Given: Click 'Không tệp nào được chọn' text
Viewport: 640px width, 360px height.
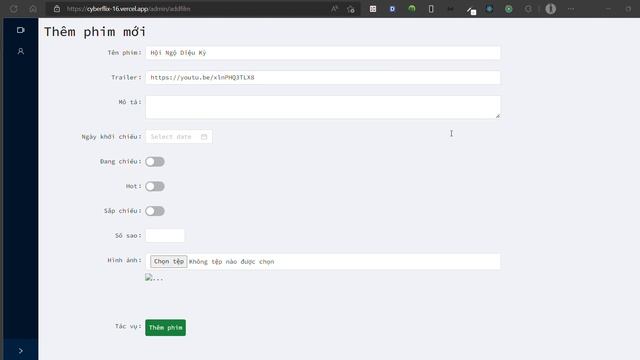Looking at the screenshot, I should [x=231, y=262].
